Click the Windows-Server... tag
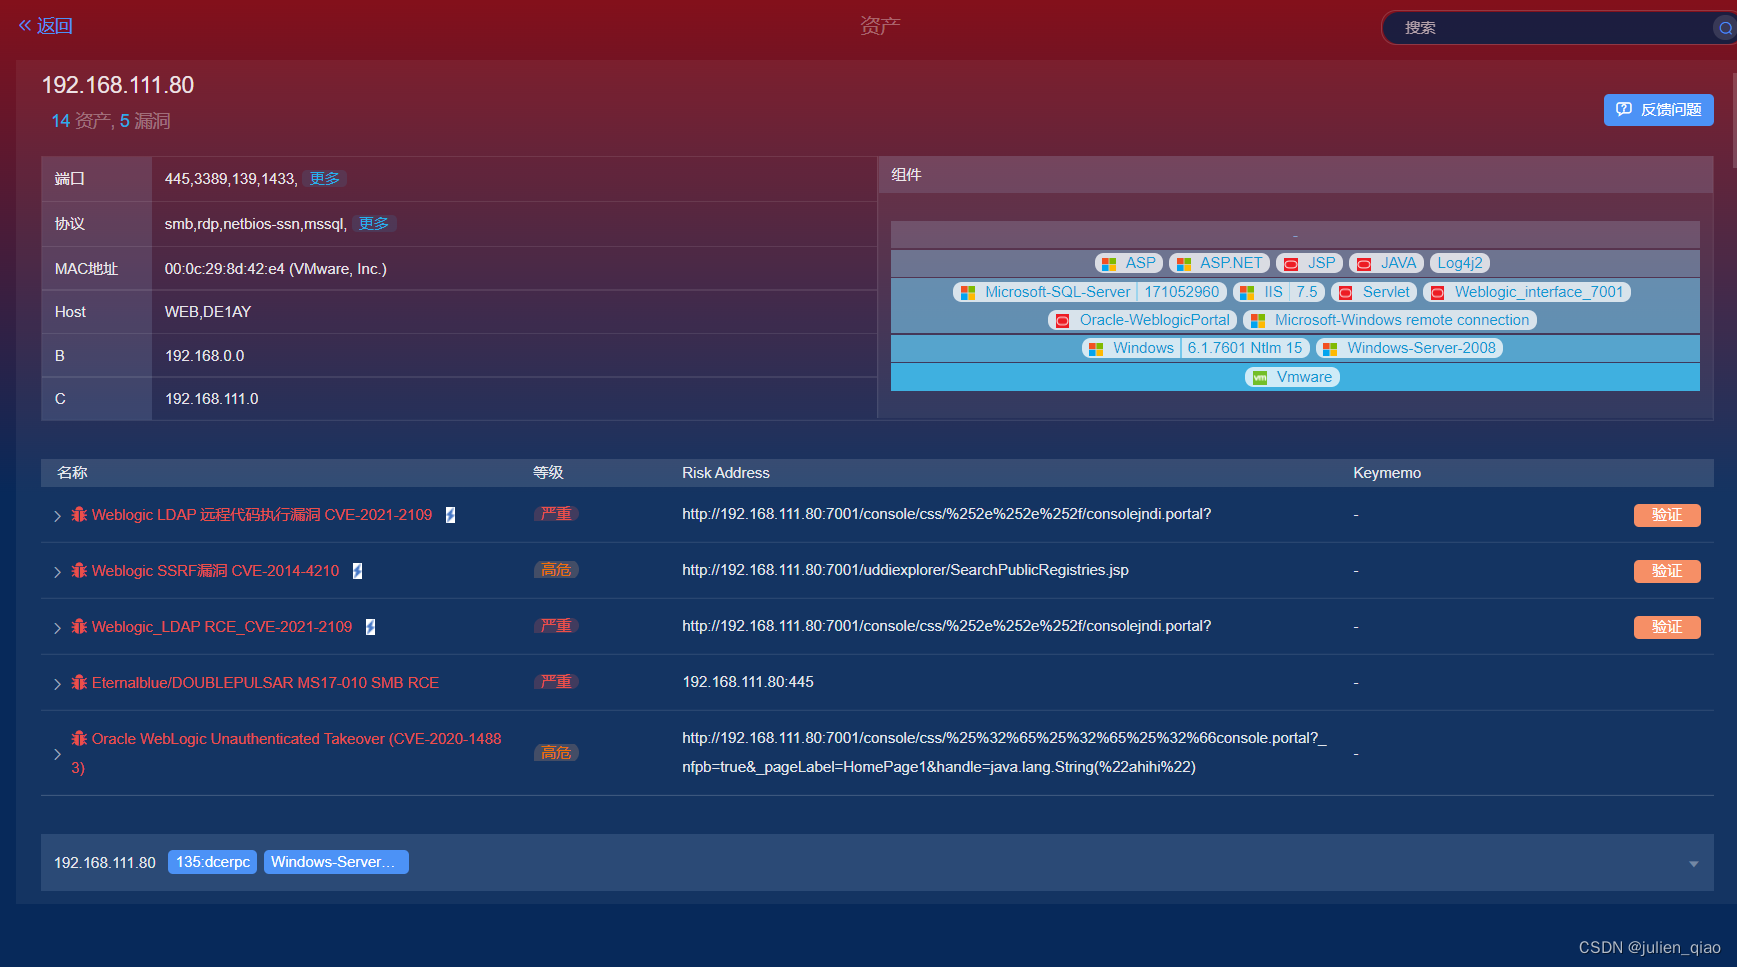The height and width of the screenshot is (967, 1737). click(336, 862)
